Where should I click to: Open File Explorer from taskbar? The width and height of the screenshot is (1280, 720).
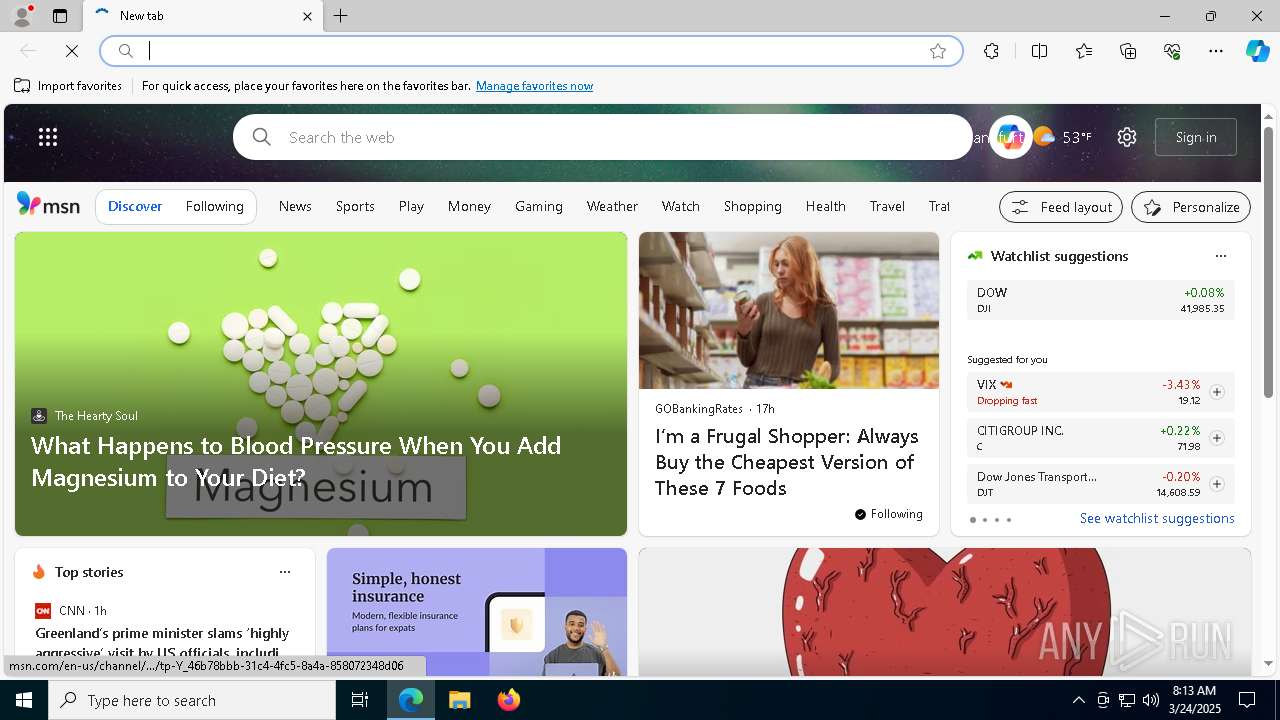(x=459, y=700)
